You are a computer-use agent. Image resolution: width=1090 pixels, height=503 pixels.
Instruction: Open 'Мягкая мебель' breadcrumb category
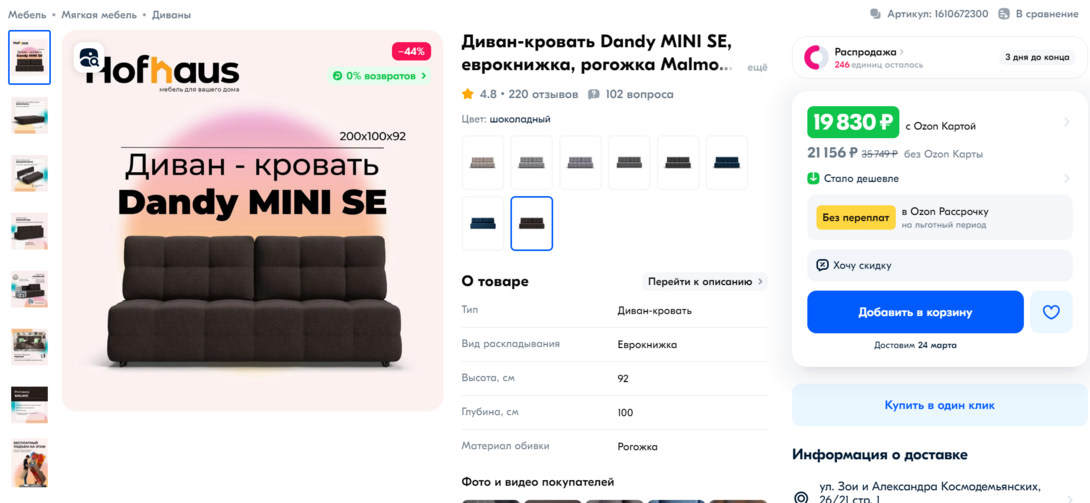[100, 15]
